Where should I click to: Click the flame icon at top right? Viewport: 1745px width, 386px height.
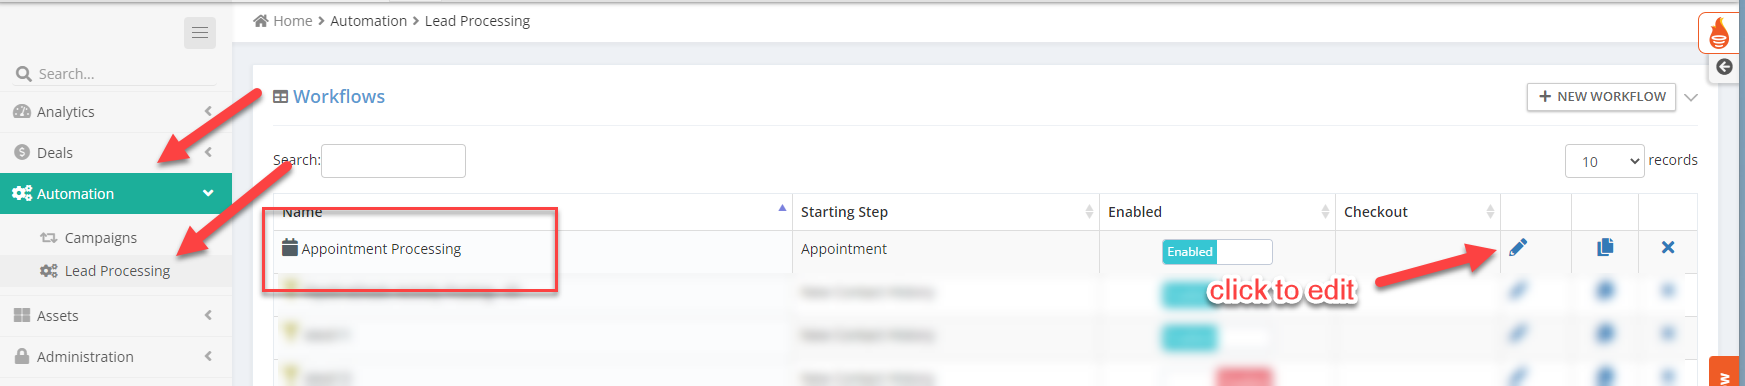point(1719,33)
